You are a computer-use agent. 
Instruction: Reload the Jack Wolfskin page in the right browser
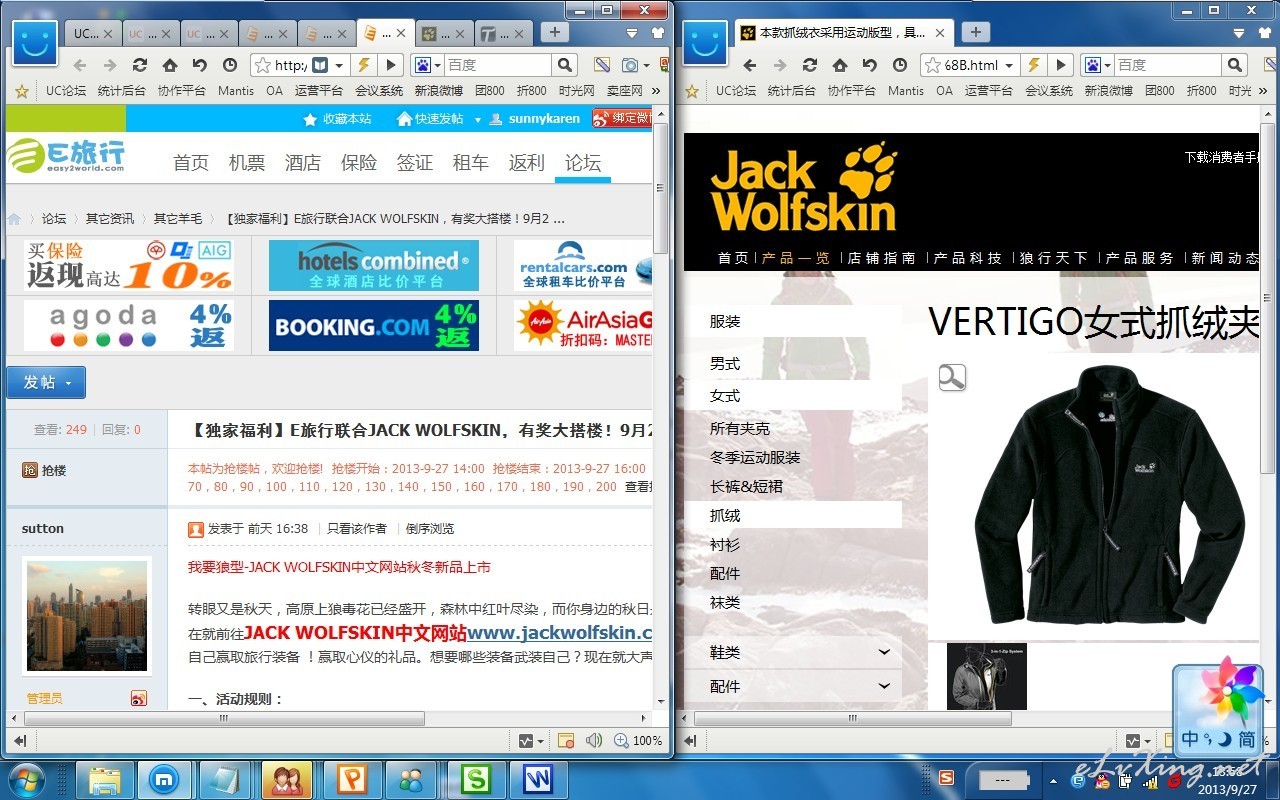pos(810,65)
